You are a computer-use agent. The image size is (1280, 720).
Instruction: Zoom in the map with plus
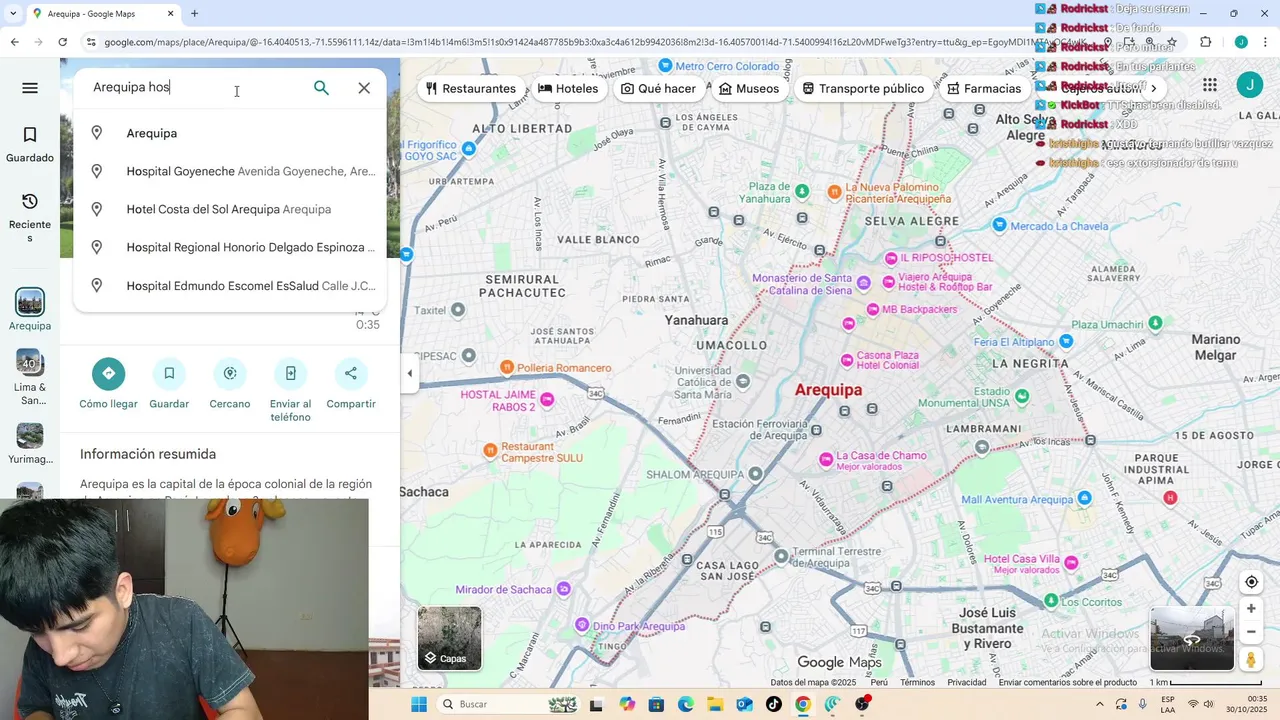(x=1251, y=608)
